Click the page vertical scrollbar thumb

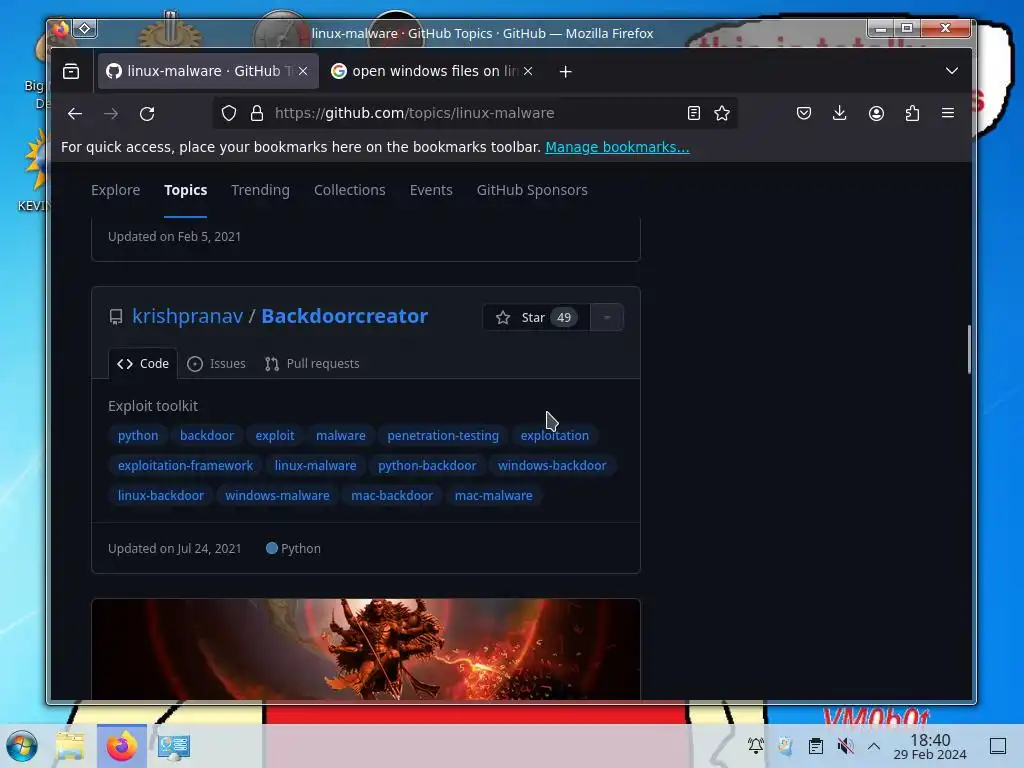pyautogui.click(x=969, y=349)
